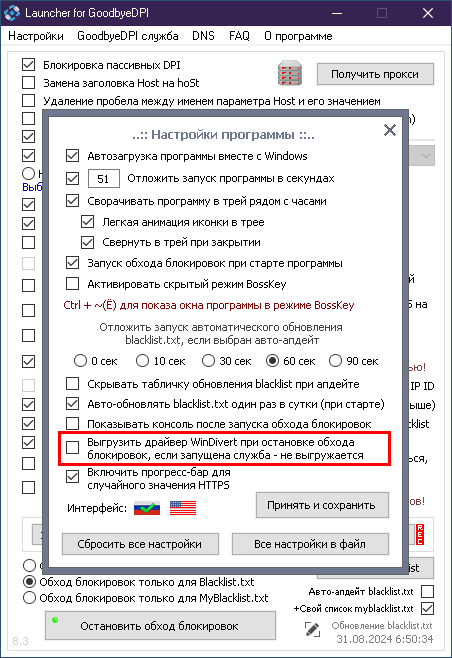Click the edit blacklist pencil icon
This screenshot has width=452, height=658.
coord(312,629)
